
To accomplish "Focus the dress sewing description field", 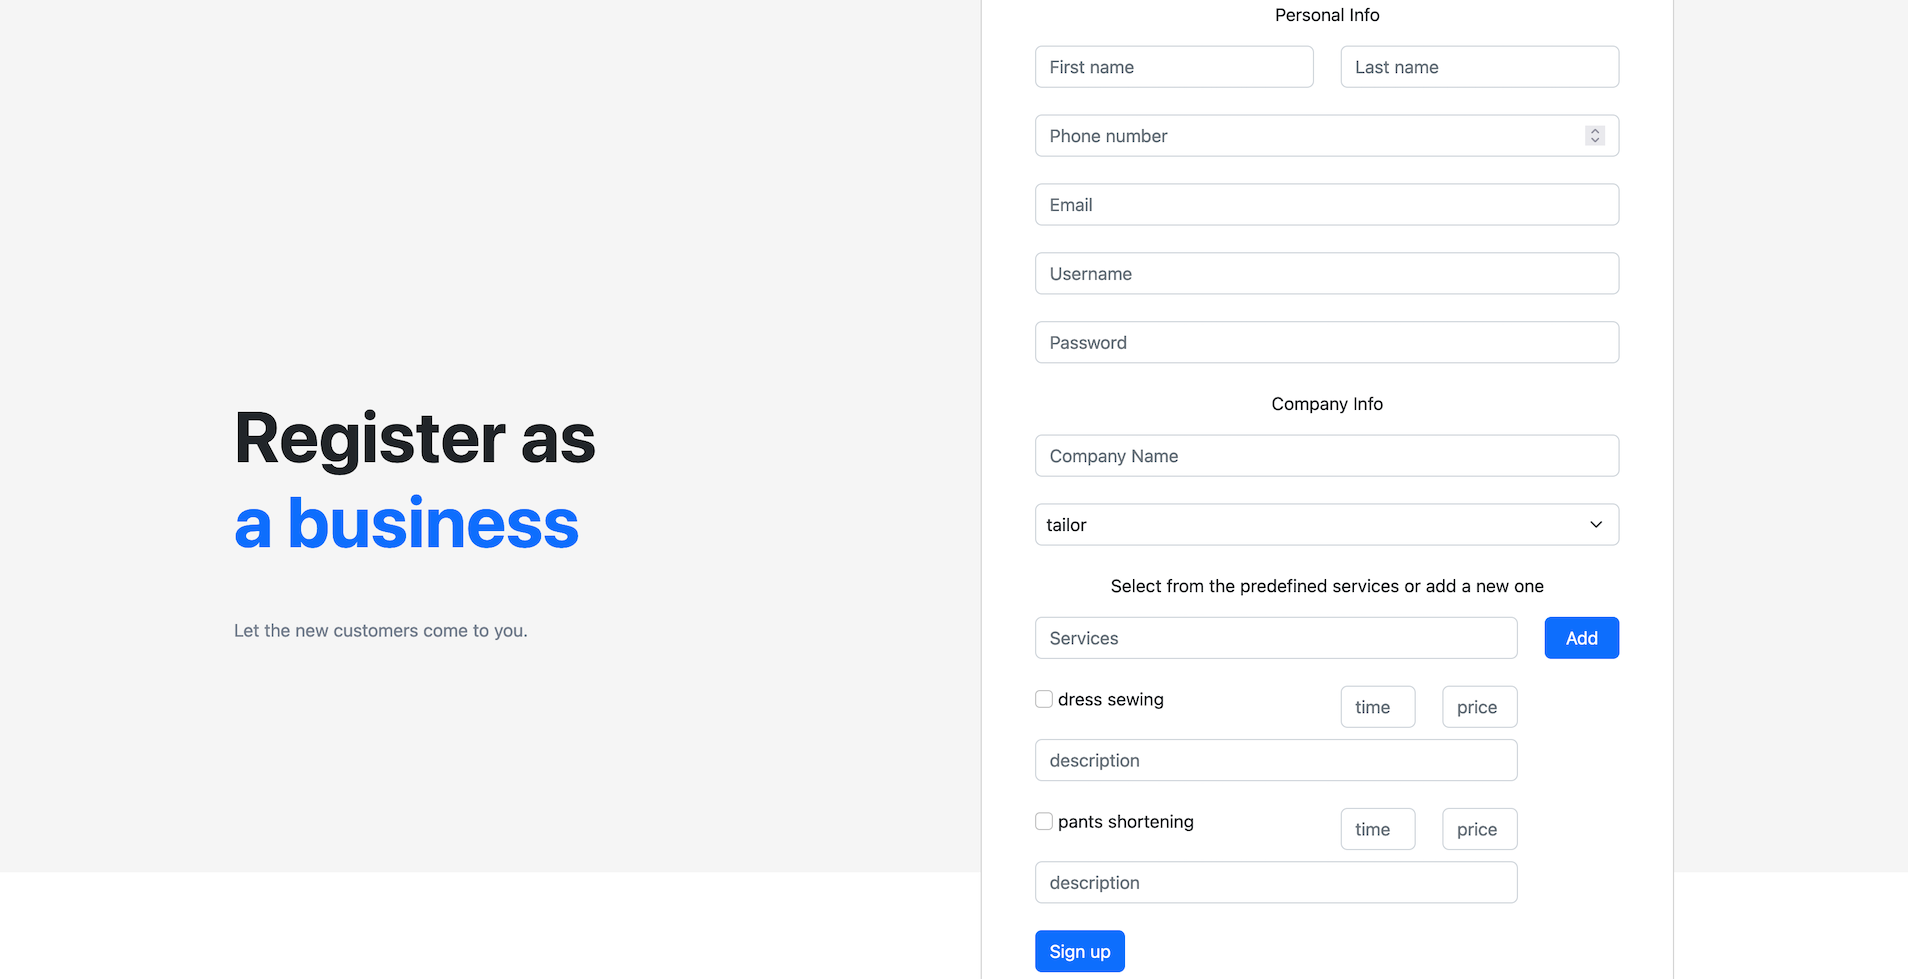I will [x=1275, y=761].
